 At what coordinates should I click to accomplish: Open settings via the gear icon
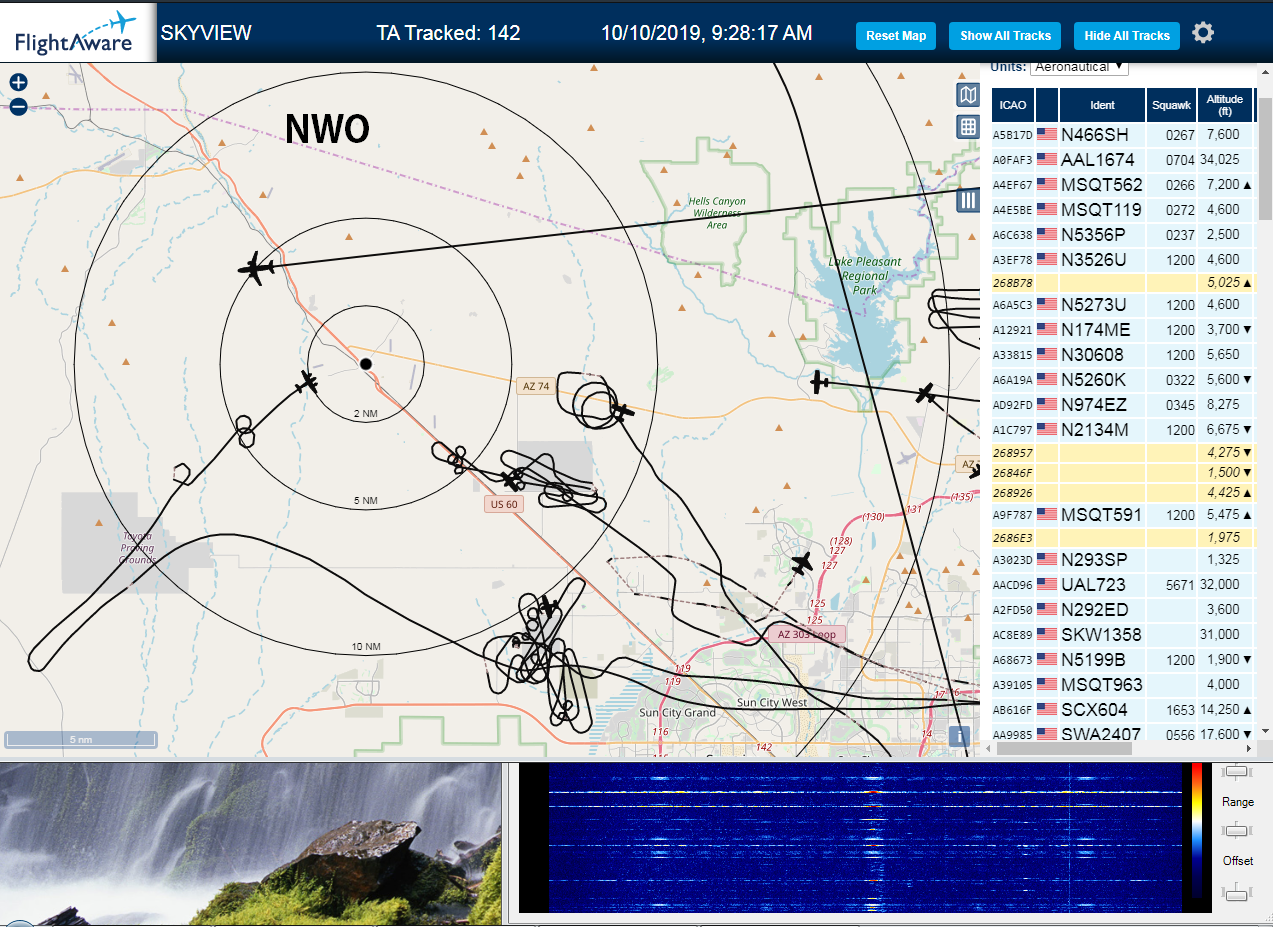coord(1203,33)
